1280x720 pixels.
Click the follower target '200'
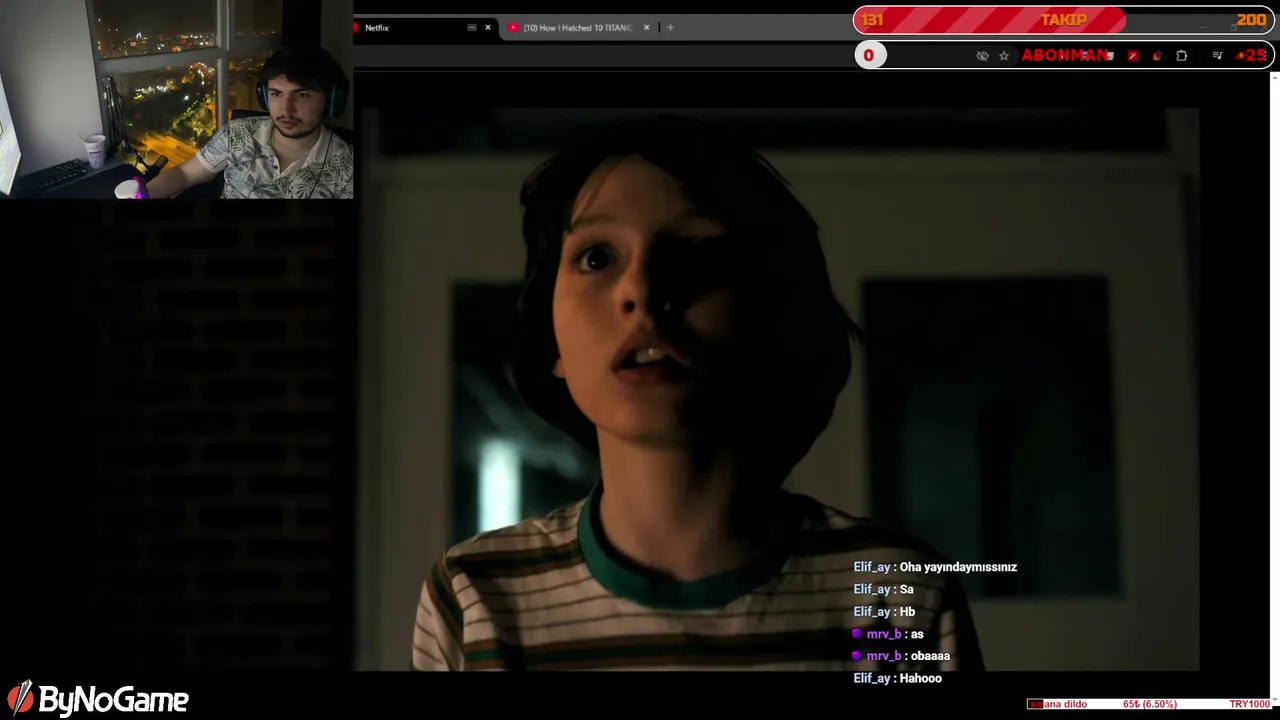(1251, 20)
